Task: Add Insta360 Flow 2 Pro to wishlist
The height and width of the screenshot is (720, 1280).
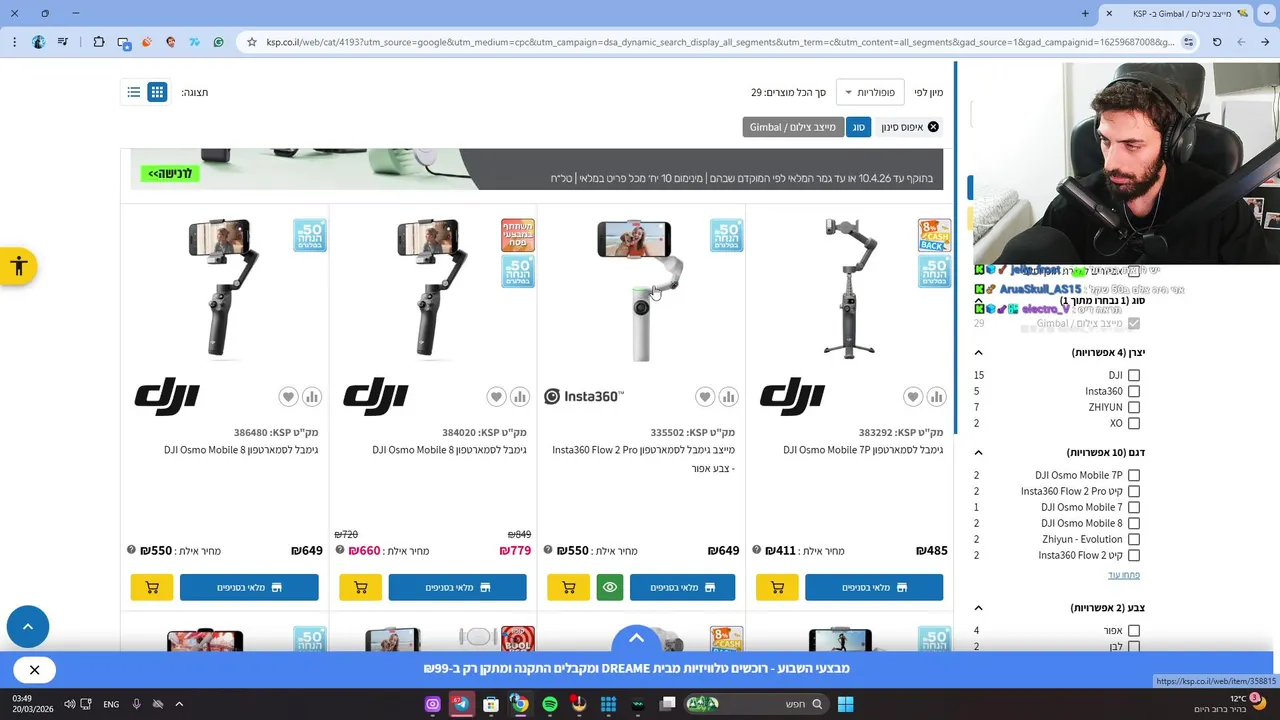Action: [705, 397]
